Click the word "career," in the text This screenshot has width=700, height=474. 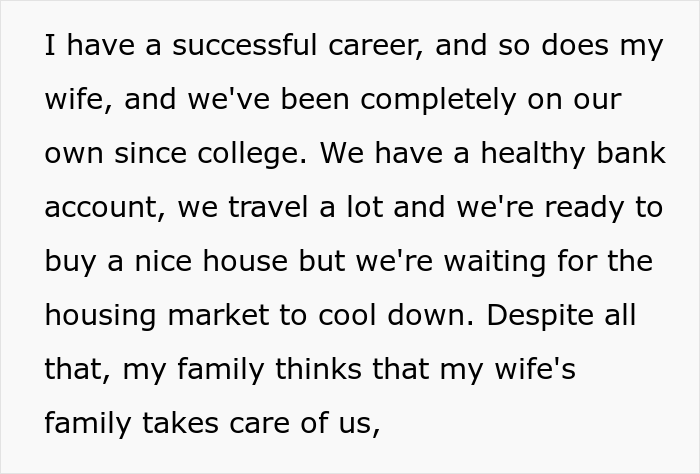tap(375, 46)
